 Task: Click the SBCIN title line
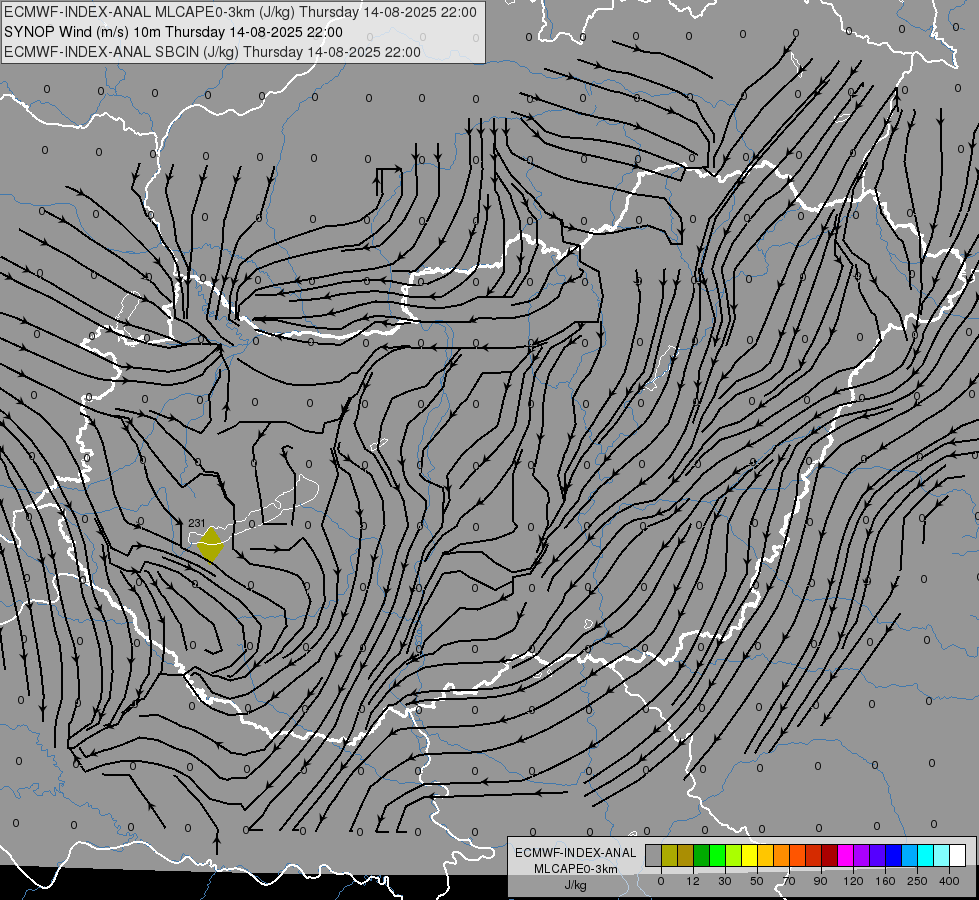pyautogui.click(x=212, y=52)
